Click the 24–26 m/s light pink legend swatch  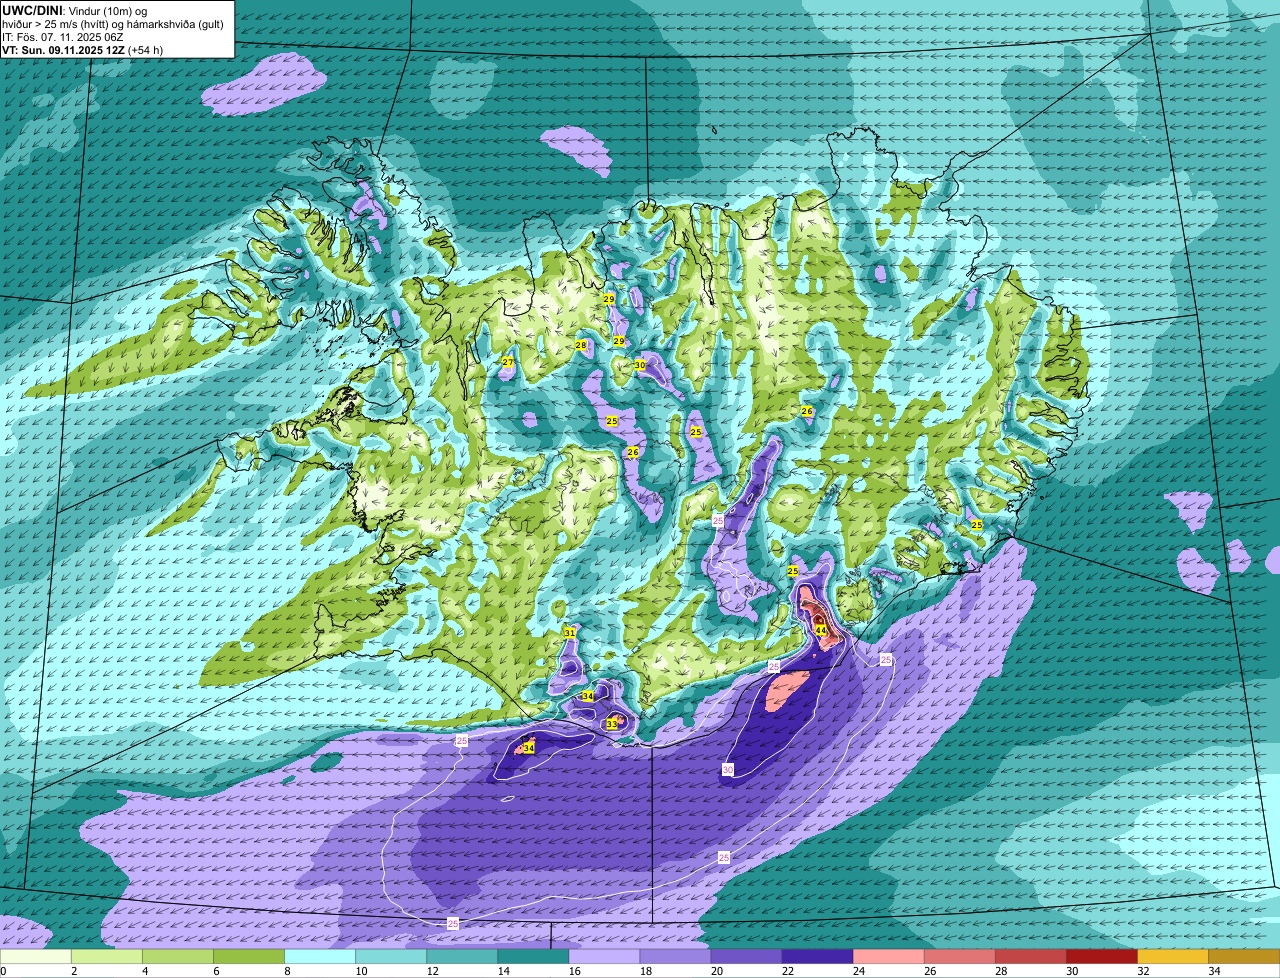[x=888, y=957]
